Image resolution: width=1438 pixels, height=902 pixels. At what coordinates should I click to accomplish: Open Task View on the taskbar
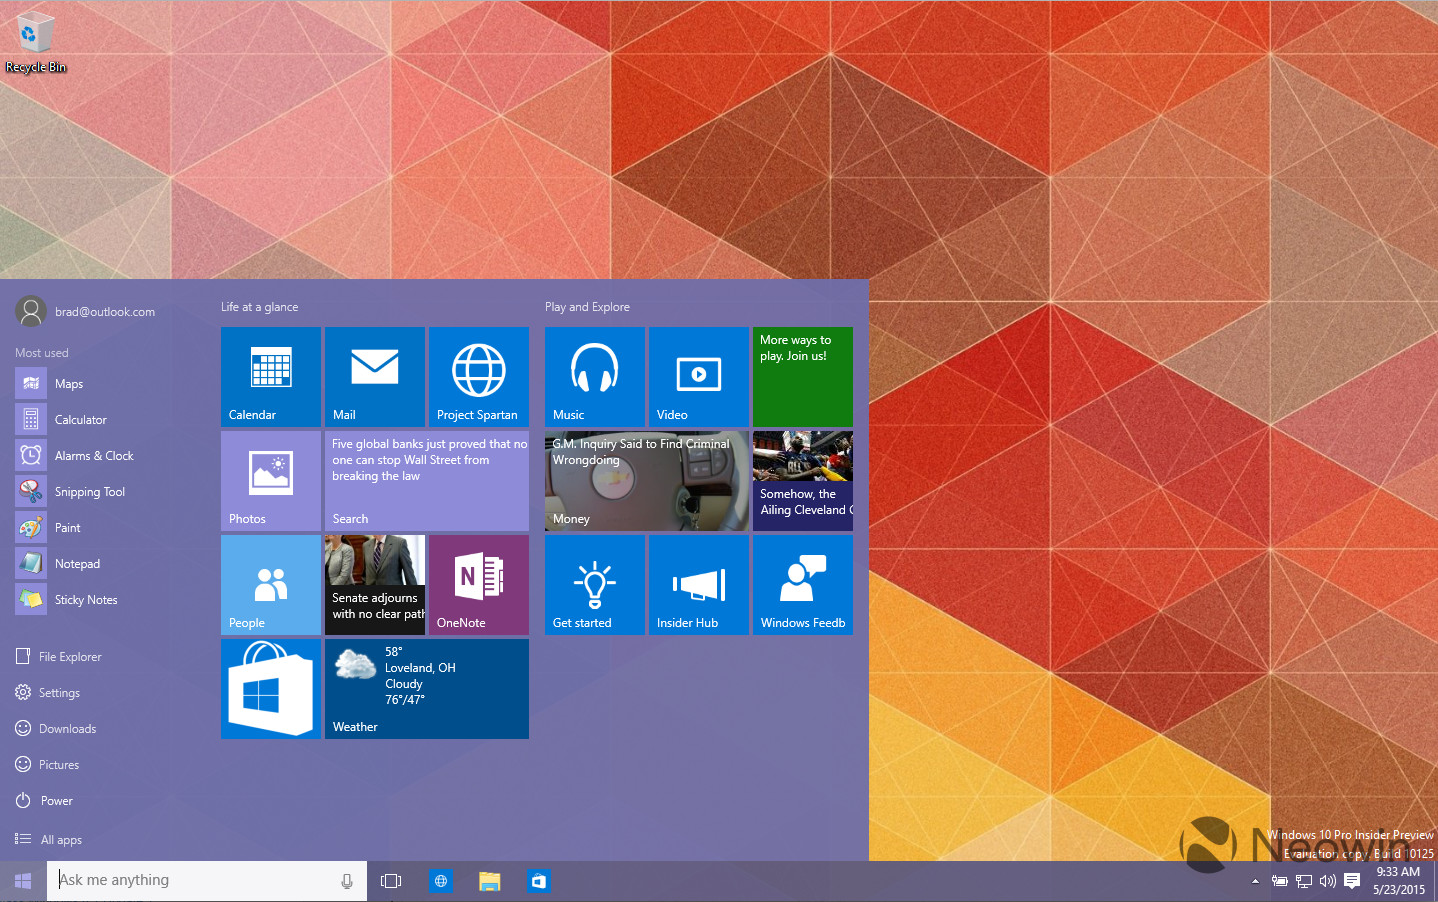point(391,881)
